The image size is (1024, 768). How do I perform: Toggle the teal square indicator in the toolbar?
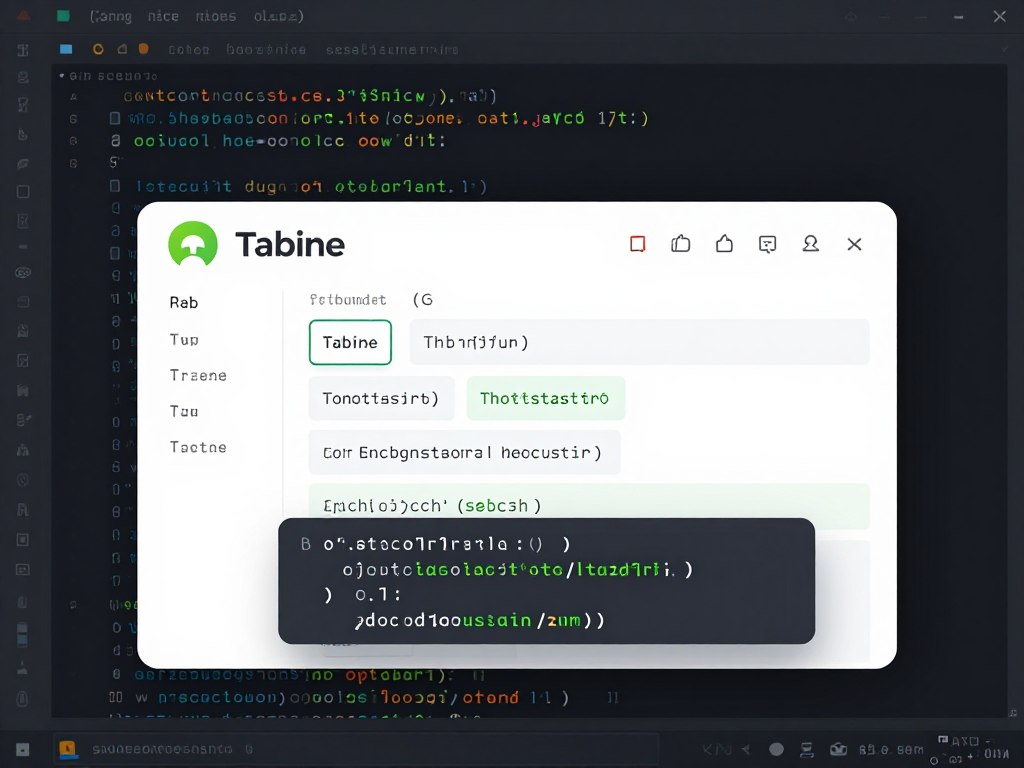(x=66, y=48)
